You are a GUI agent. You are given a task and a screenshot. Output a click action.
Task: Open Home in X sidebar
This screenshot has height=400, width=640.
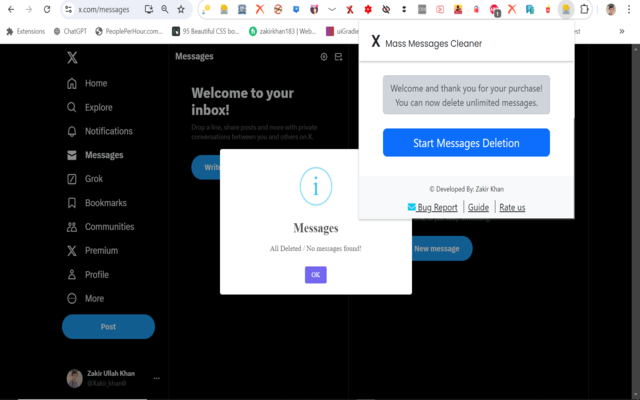pos(87,83)
